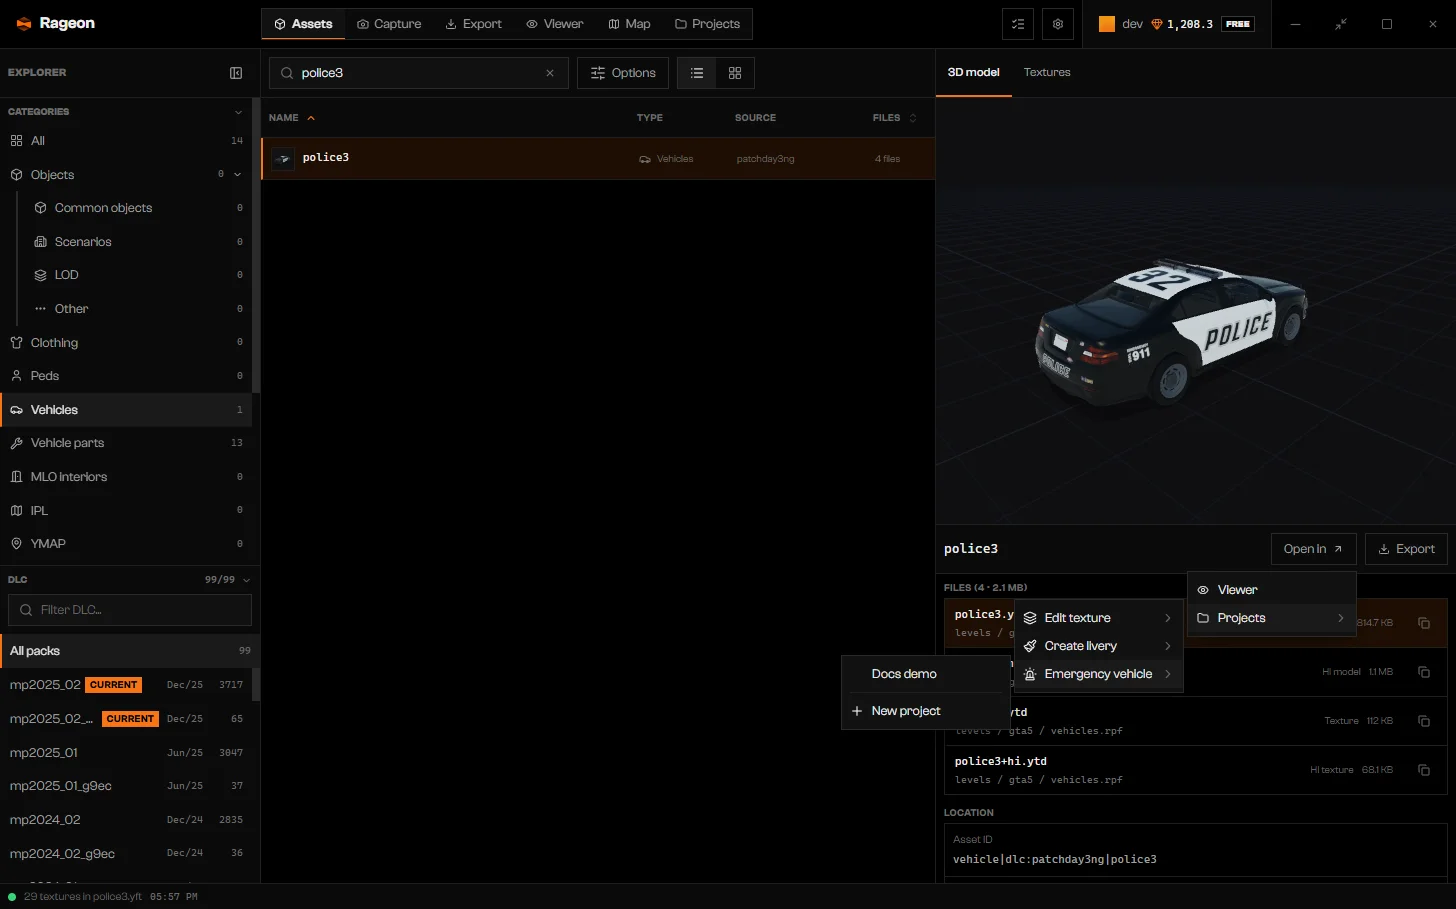
Task: Choose Projects in Open in menu
Action: tap(1271, 618)
